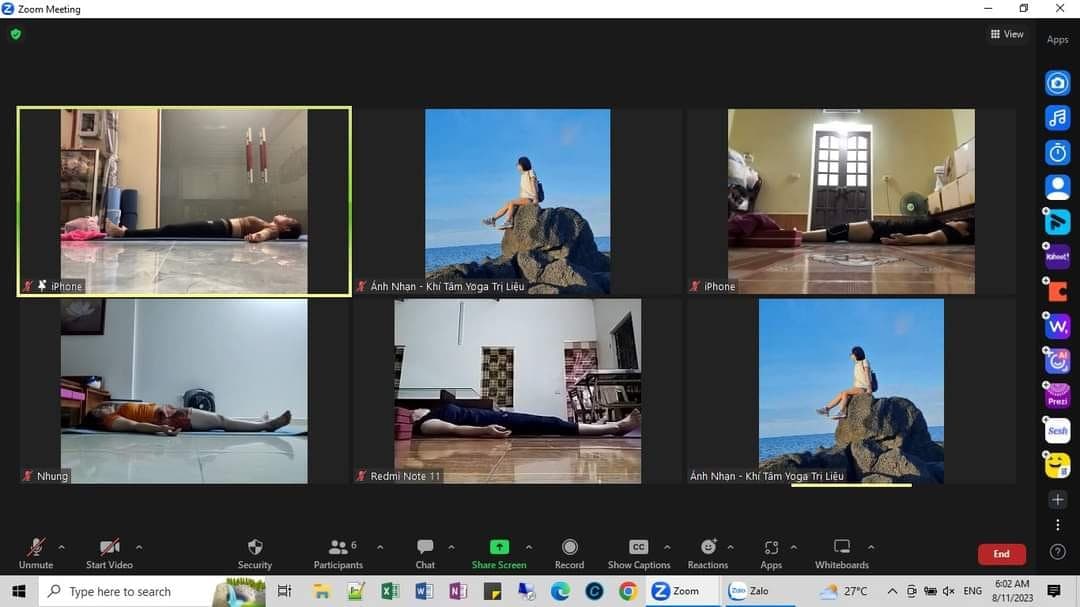Show hidden system tray icons

(892, 591)
